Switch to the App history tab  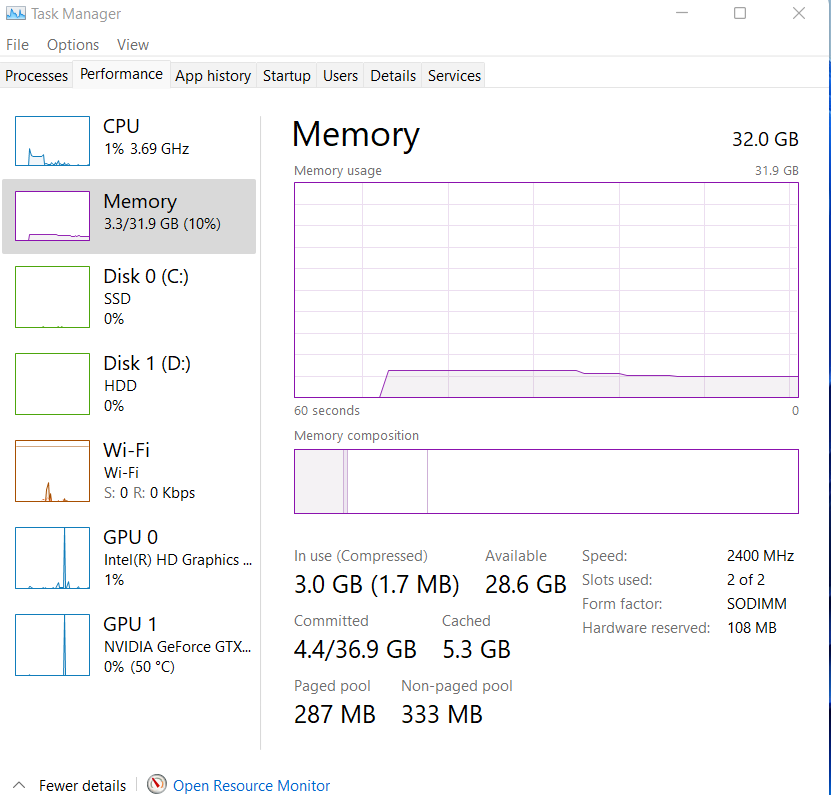tap(213, 76)
